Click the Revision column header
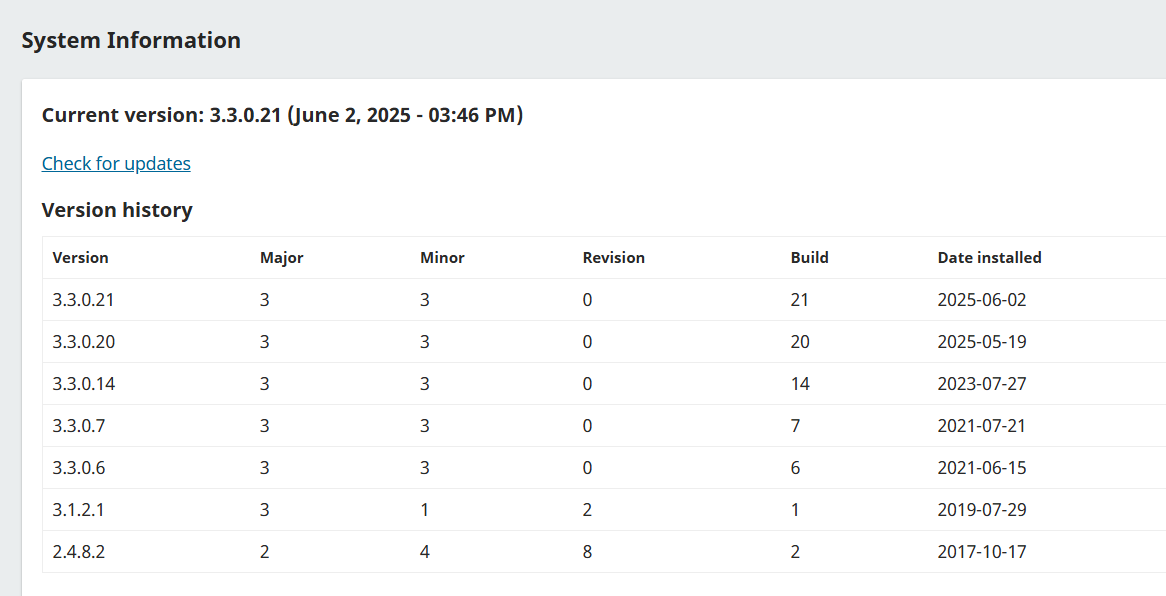The height and width of the screenshot is (596, 1166). [x=613, y=257]
